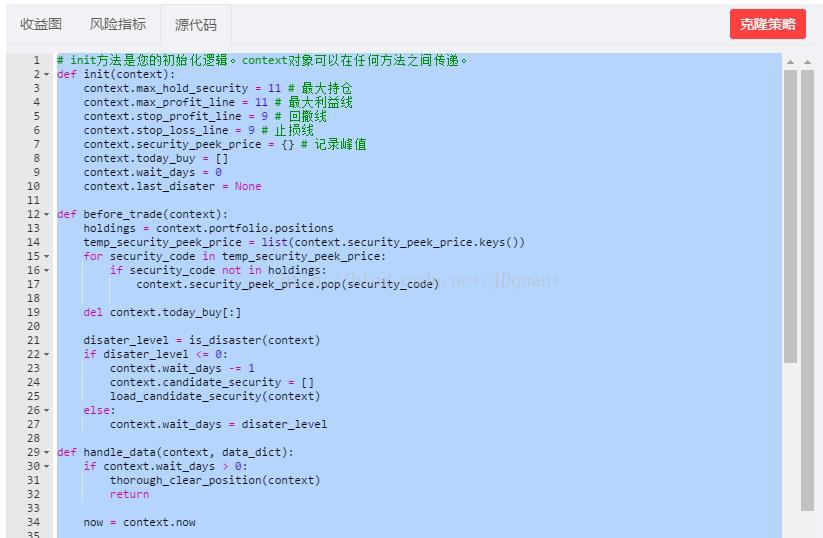Click 'is_disaster(context)' on line 21
This screenshot has height=538, width=823.
(x=255, y=340)
